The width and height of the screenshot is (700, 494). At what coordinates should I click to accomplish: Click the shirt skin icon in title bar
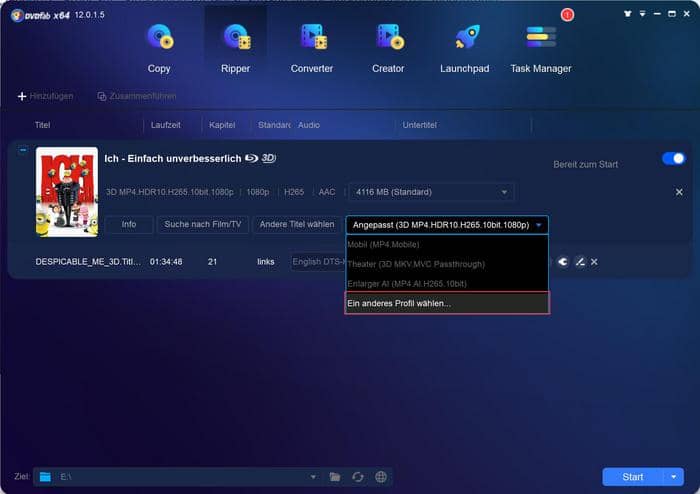point(628,14)
